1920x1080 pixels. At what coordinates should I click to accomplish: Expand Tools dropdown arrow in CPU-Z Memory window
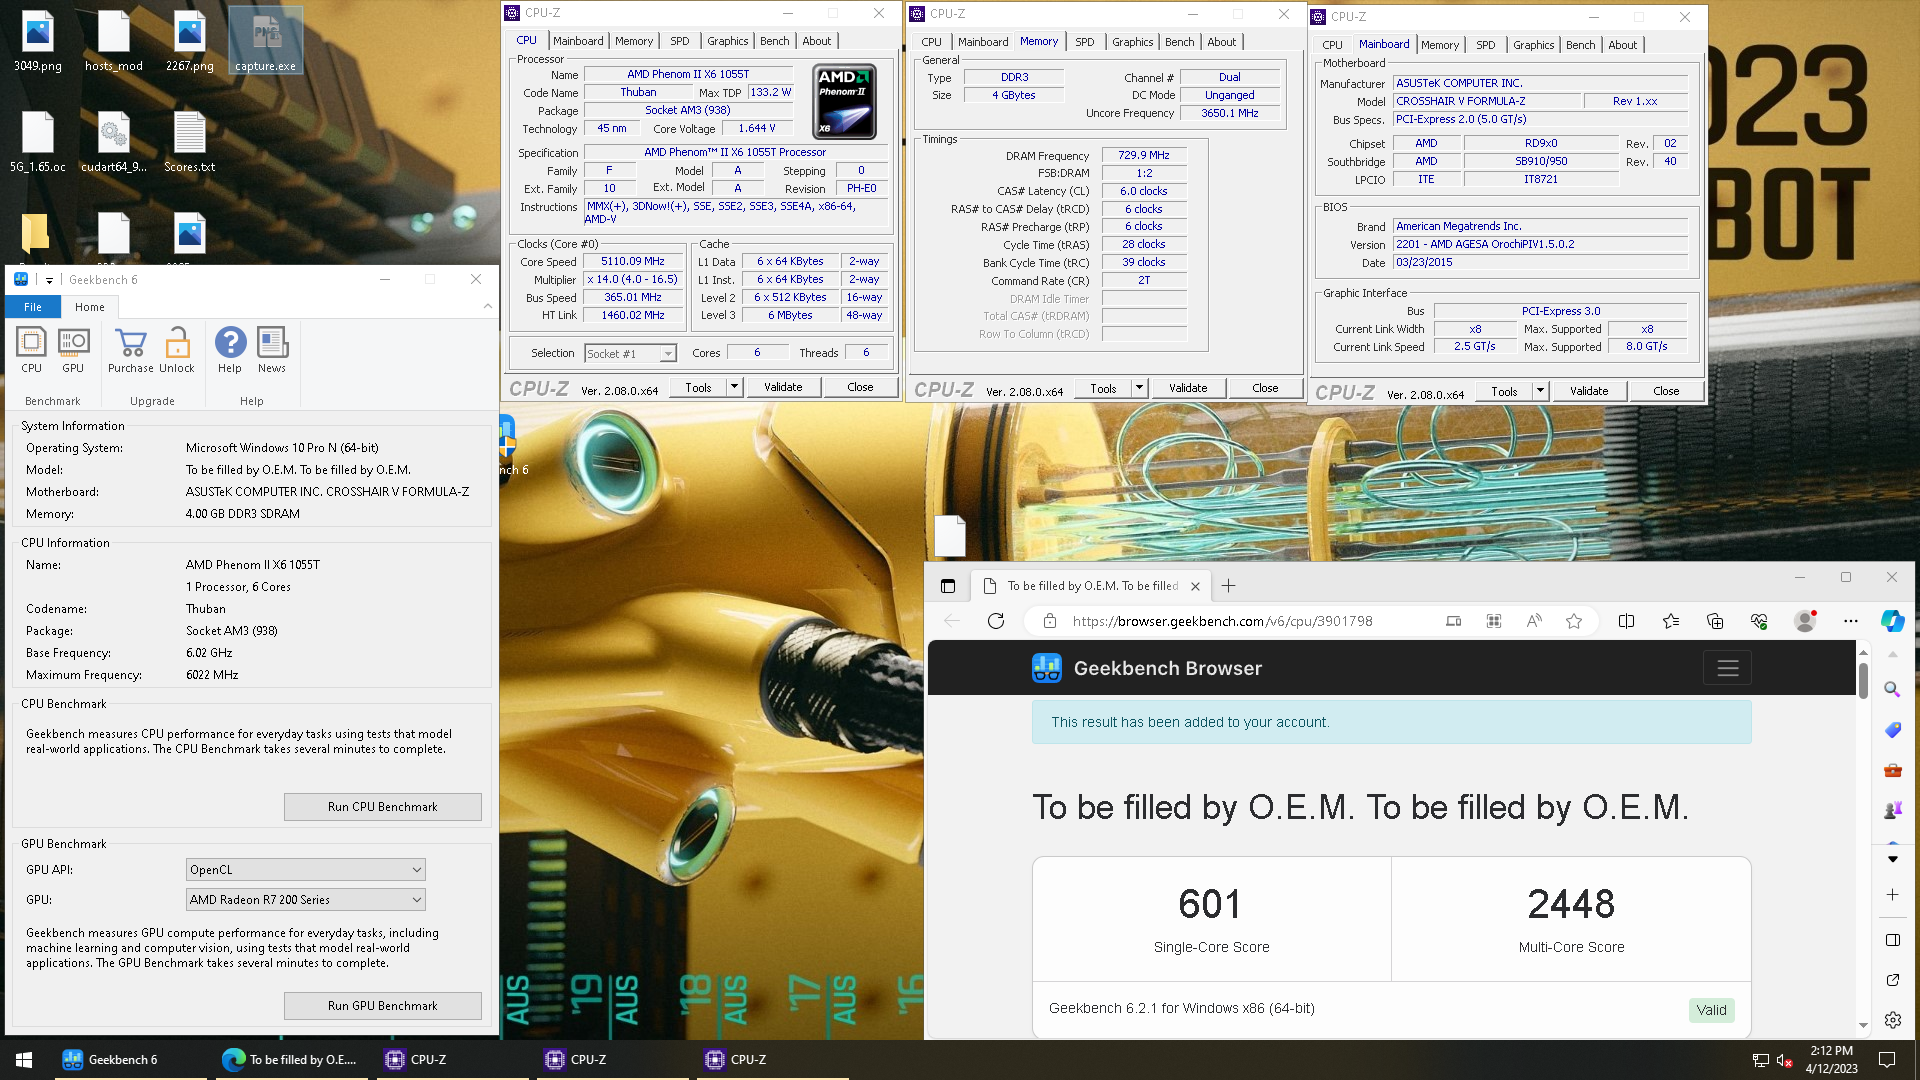pyautogui.click(x=1139, y=388)
